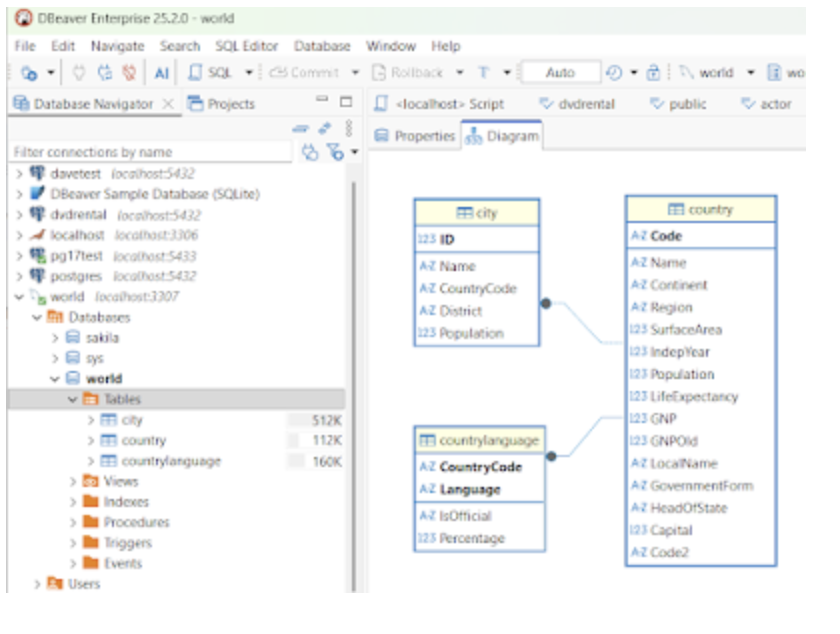Click the Connect plug icon in toolbar

[79, 72]
